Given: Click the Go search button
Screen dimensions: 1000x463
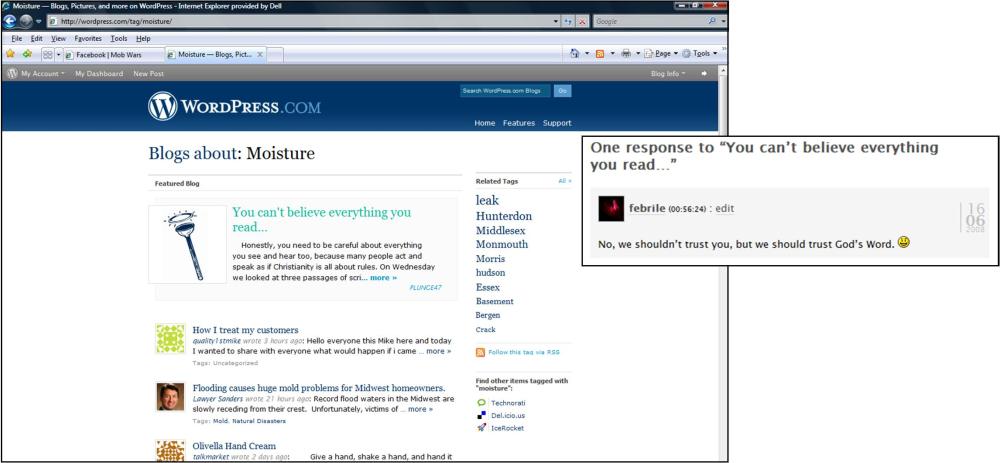Looking at the screenshot, I should pyautogui.click(x=563, y=91).
